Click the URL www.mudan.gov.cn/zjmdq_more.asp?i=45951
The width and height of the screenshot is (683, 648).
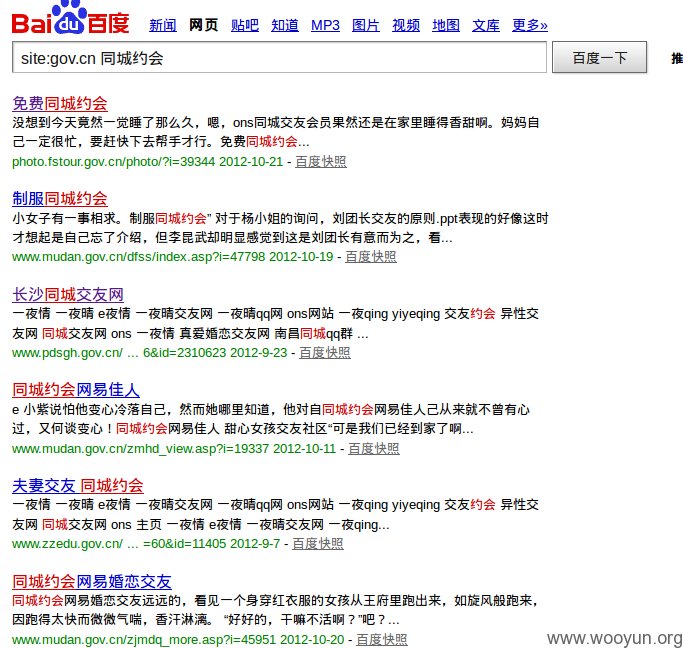click(144, 640)
